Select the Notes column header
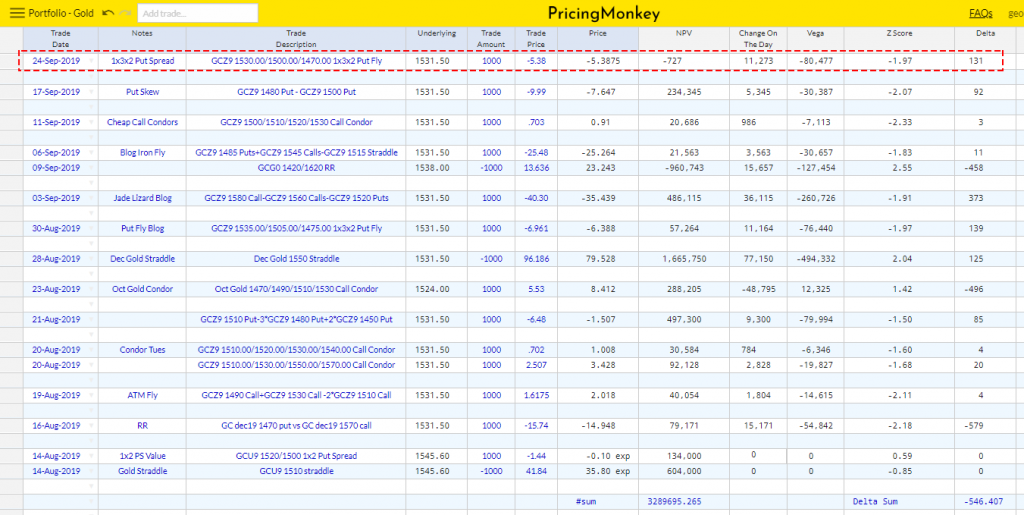Screen dimensions: 1024x515 142,39
